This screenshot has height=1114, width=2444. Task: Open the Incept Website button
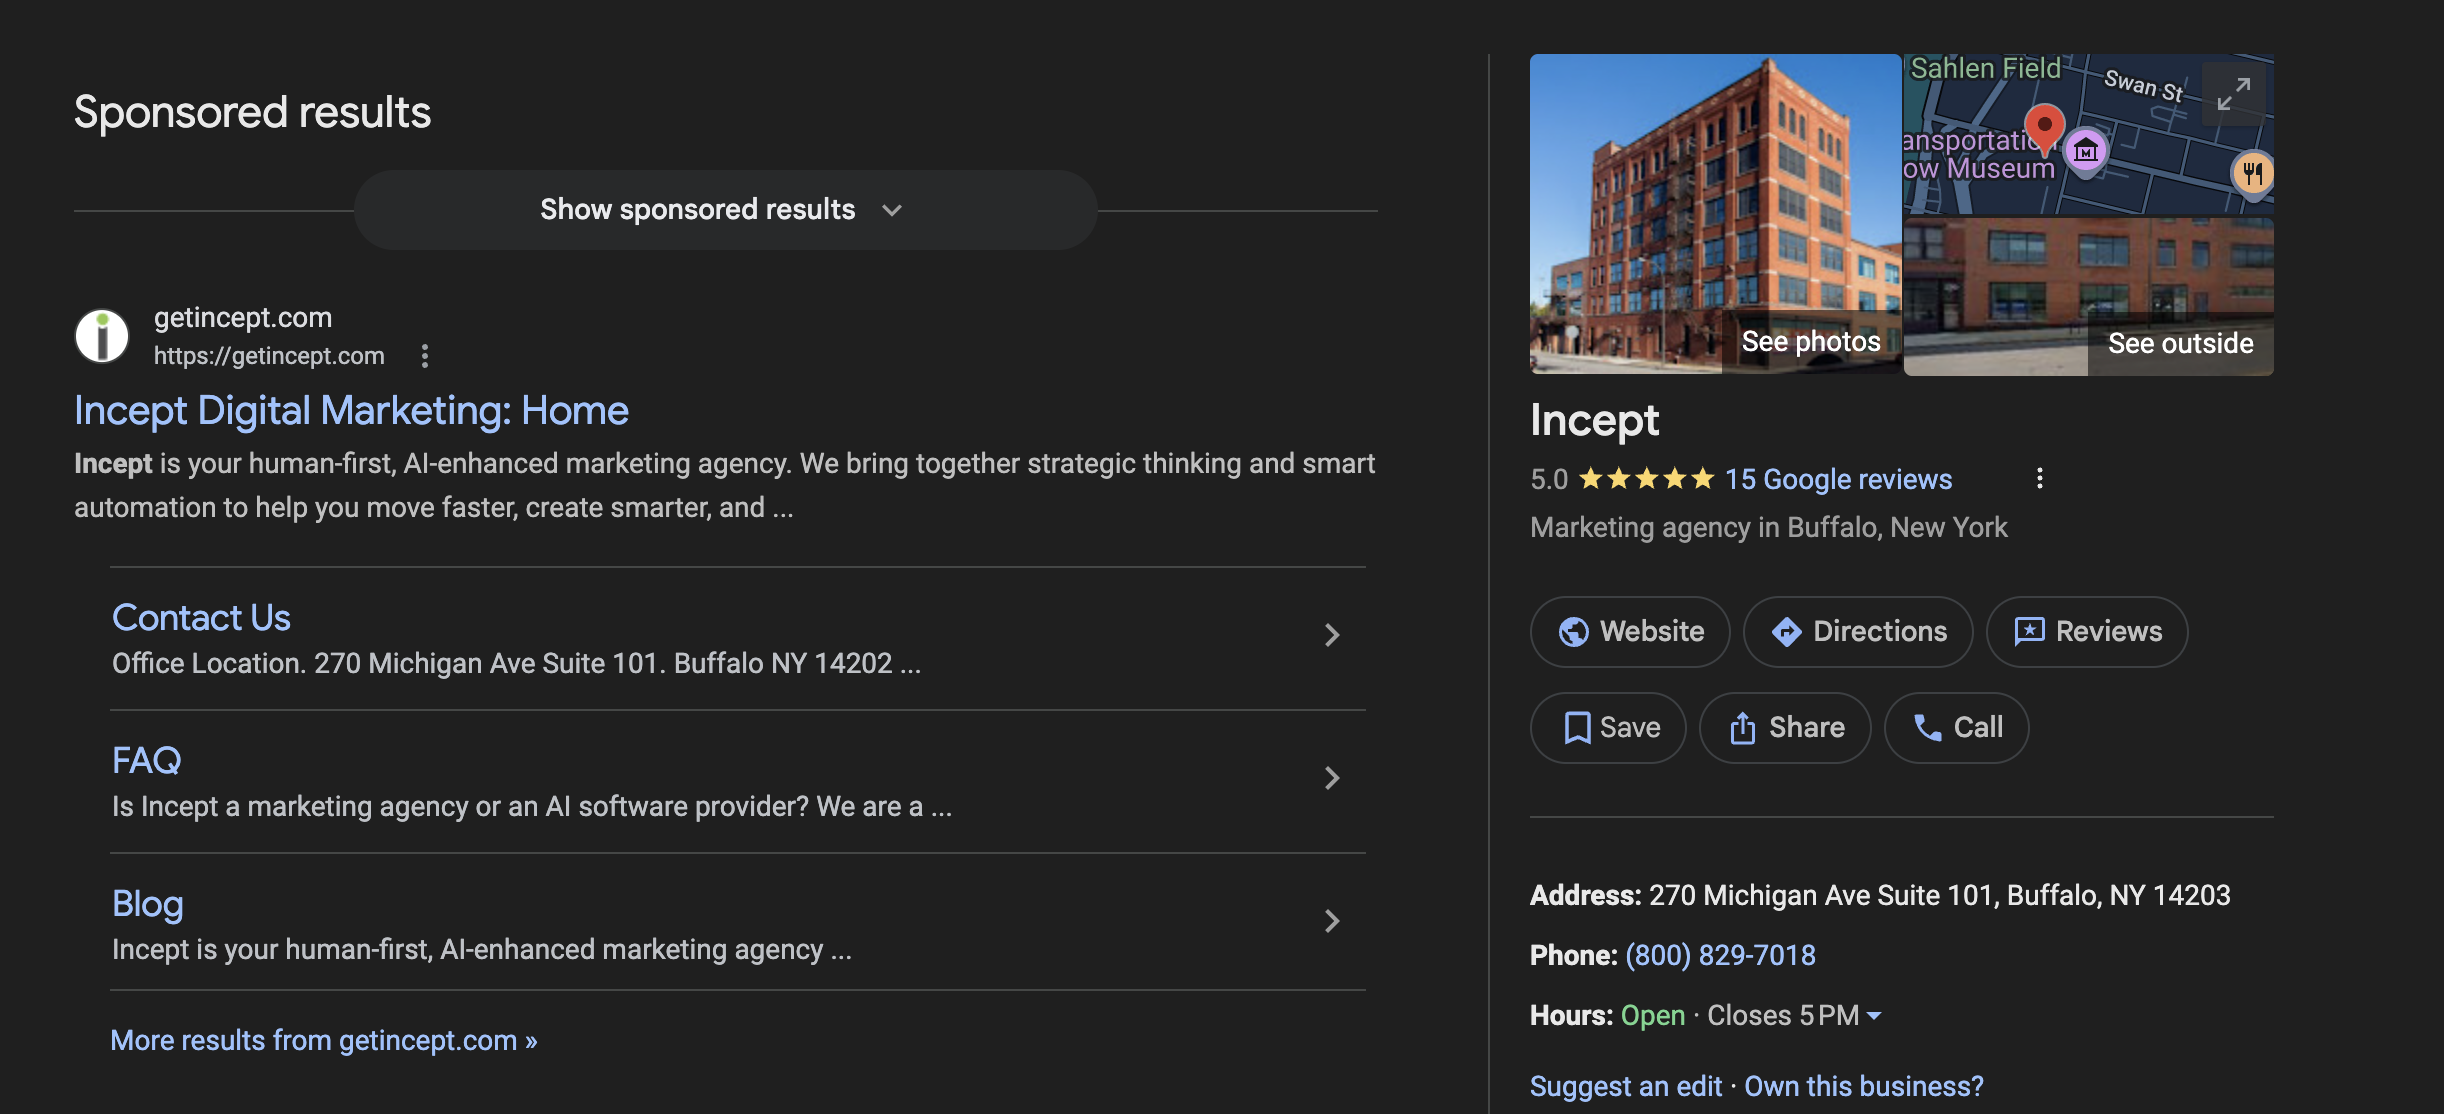1630,632
